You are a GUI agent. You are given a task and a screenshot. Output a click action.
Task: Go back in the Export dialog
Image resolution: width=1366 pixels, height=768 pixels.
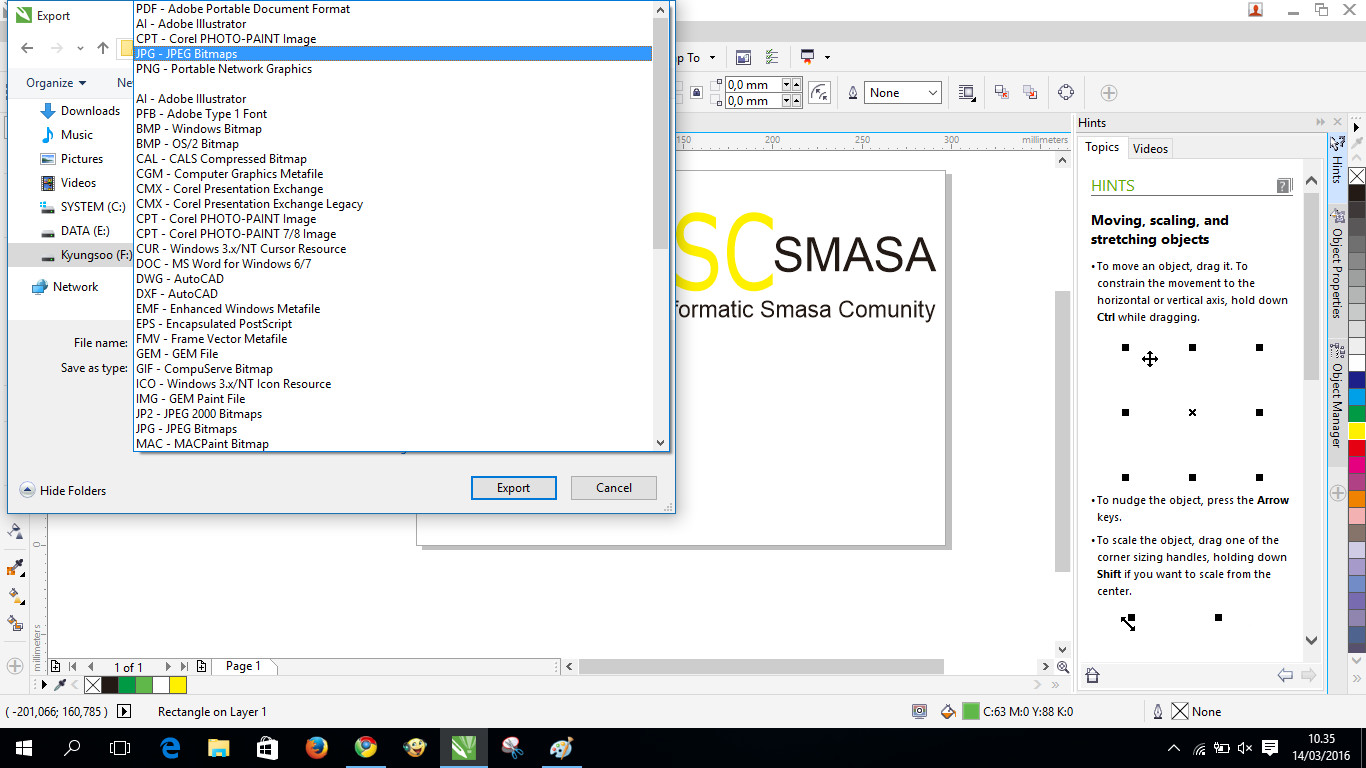[x=27, y=48]
